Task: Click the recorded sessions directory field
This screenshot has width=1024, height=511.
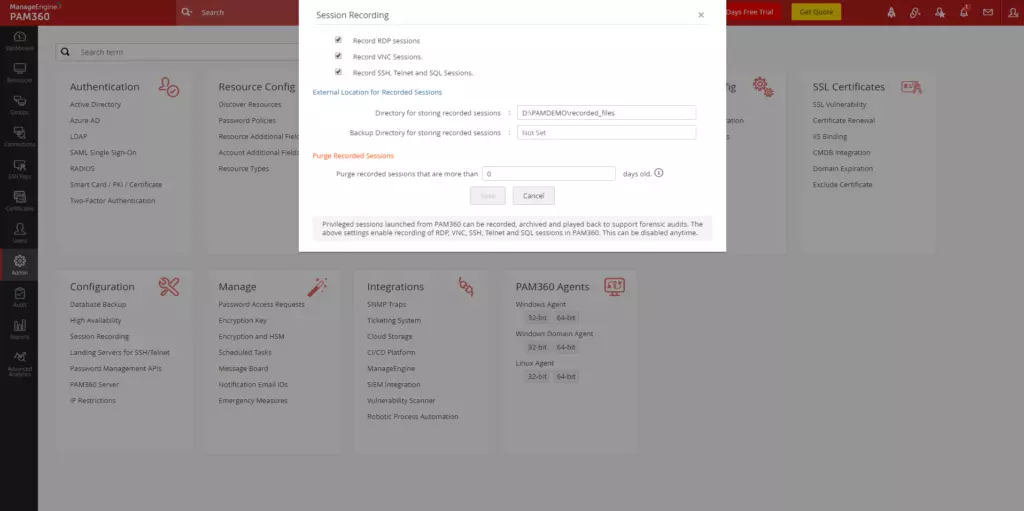Action: (x=606, y=112)
